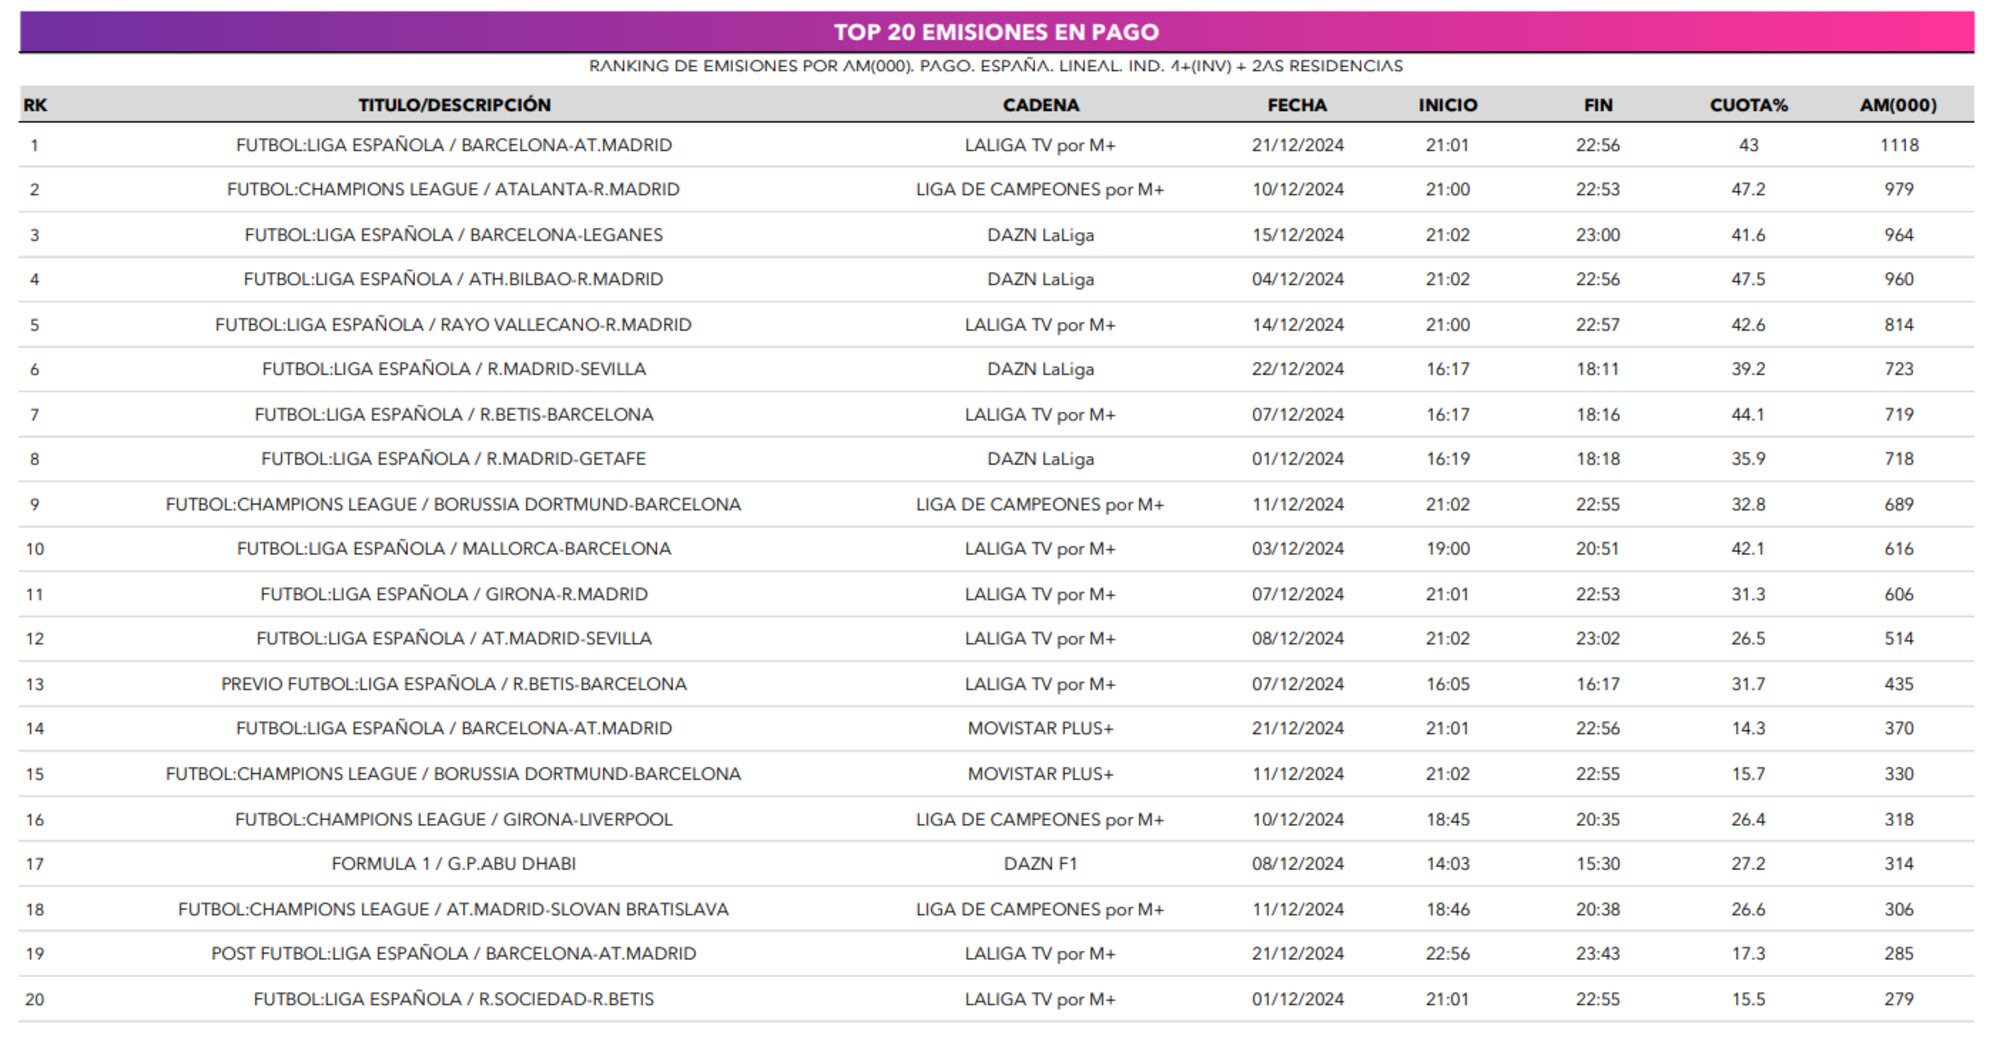Viewport: 2000px width, 1058px height.
Task: Click the 1118 audience value in row 1
Action: coord(1898,145)
